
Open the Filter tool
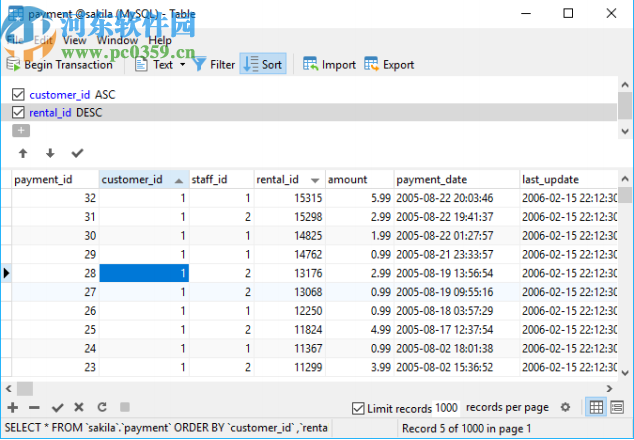[x=213, y=65]
